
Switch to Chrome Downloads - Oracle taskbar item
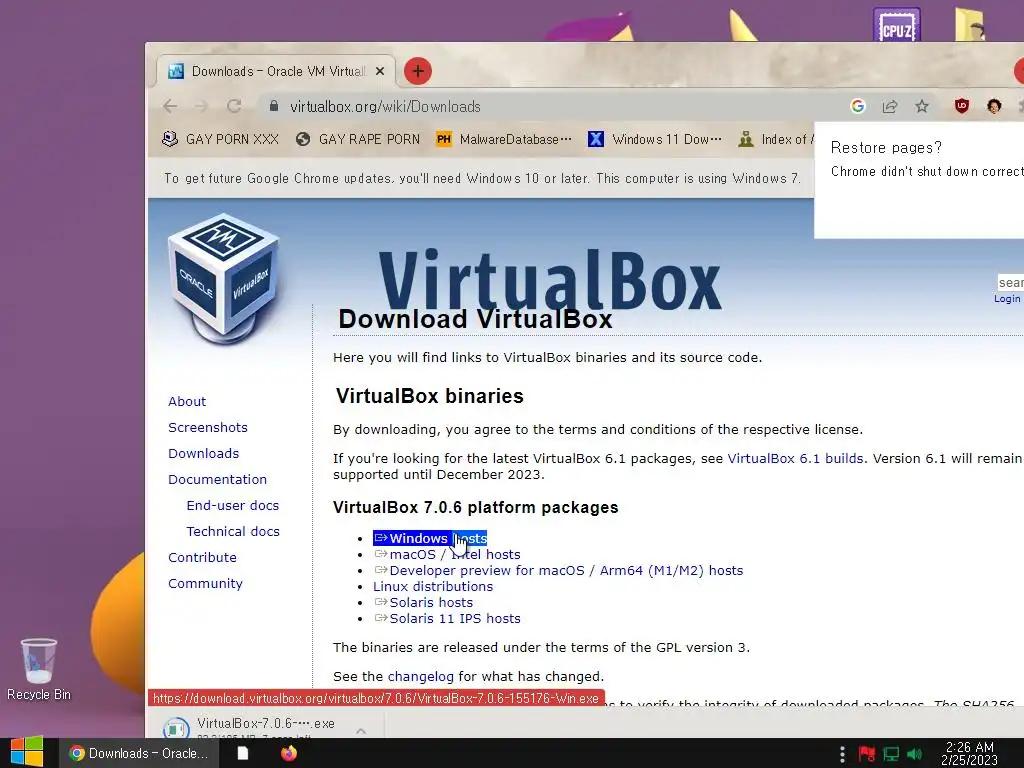138,753
